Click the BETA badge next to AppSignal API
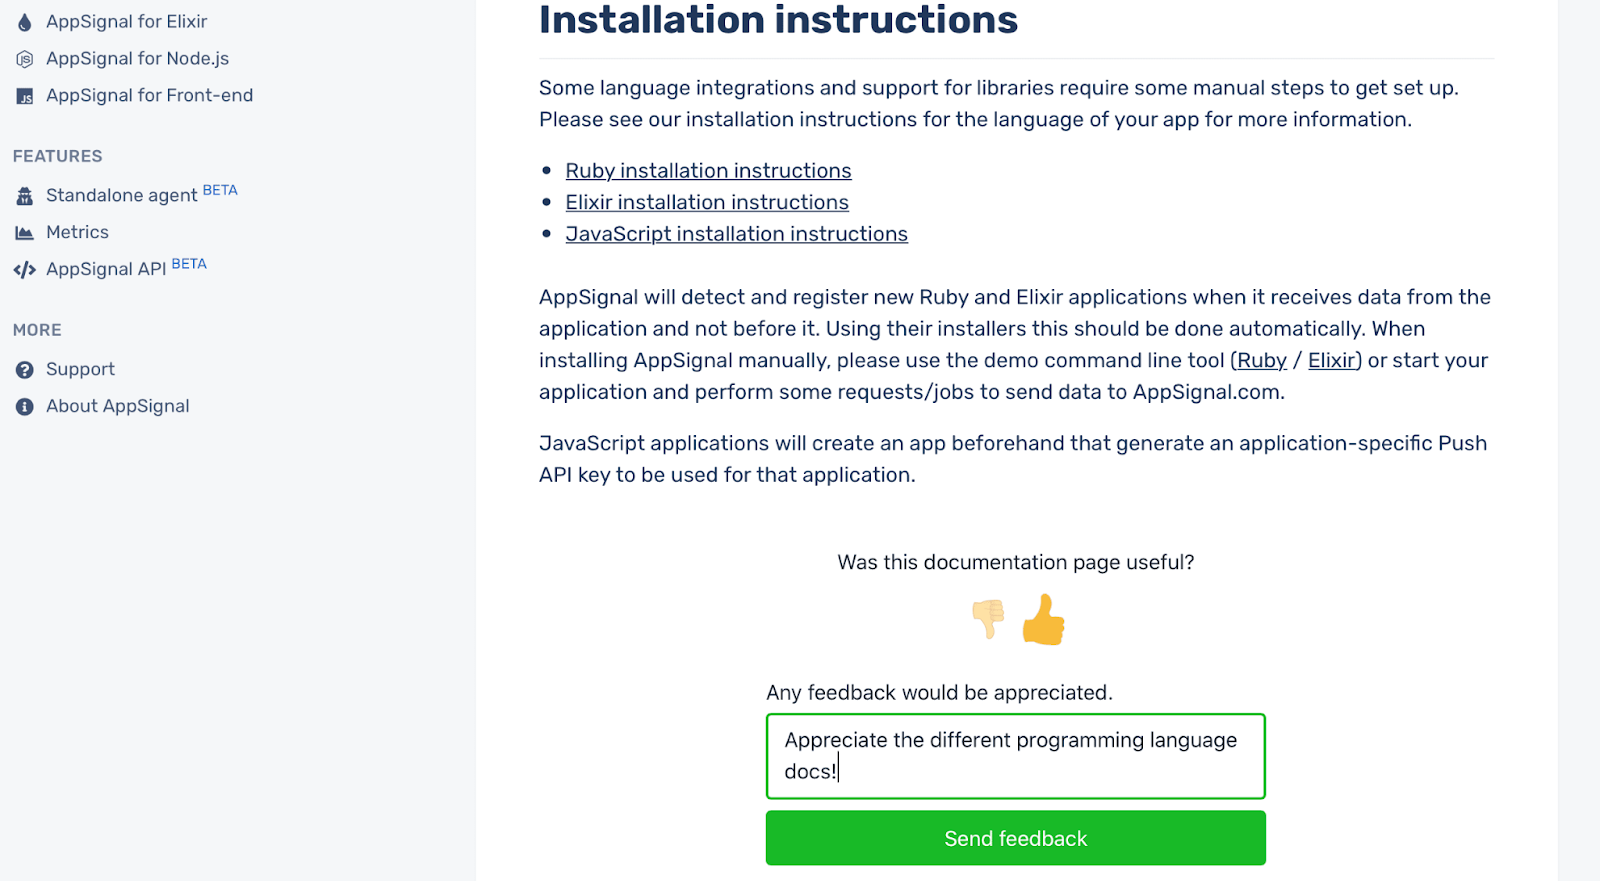Image resolution: width=1600 pixels, height=881 pixels. click(x=190, y=262)
